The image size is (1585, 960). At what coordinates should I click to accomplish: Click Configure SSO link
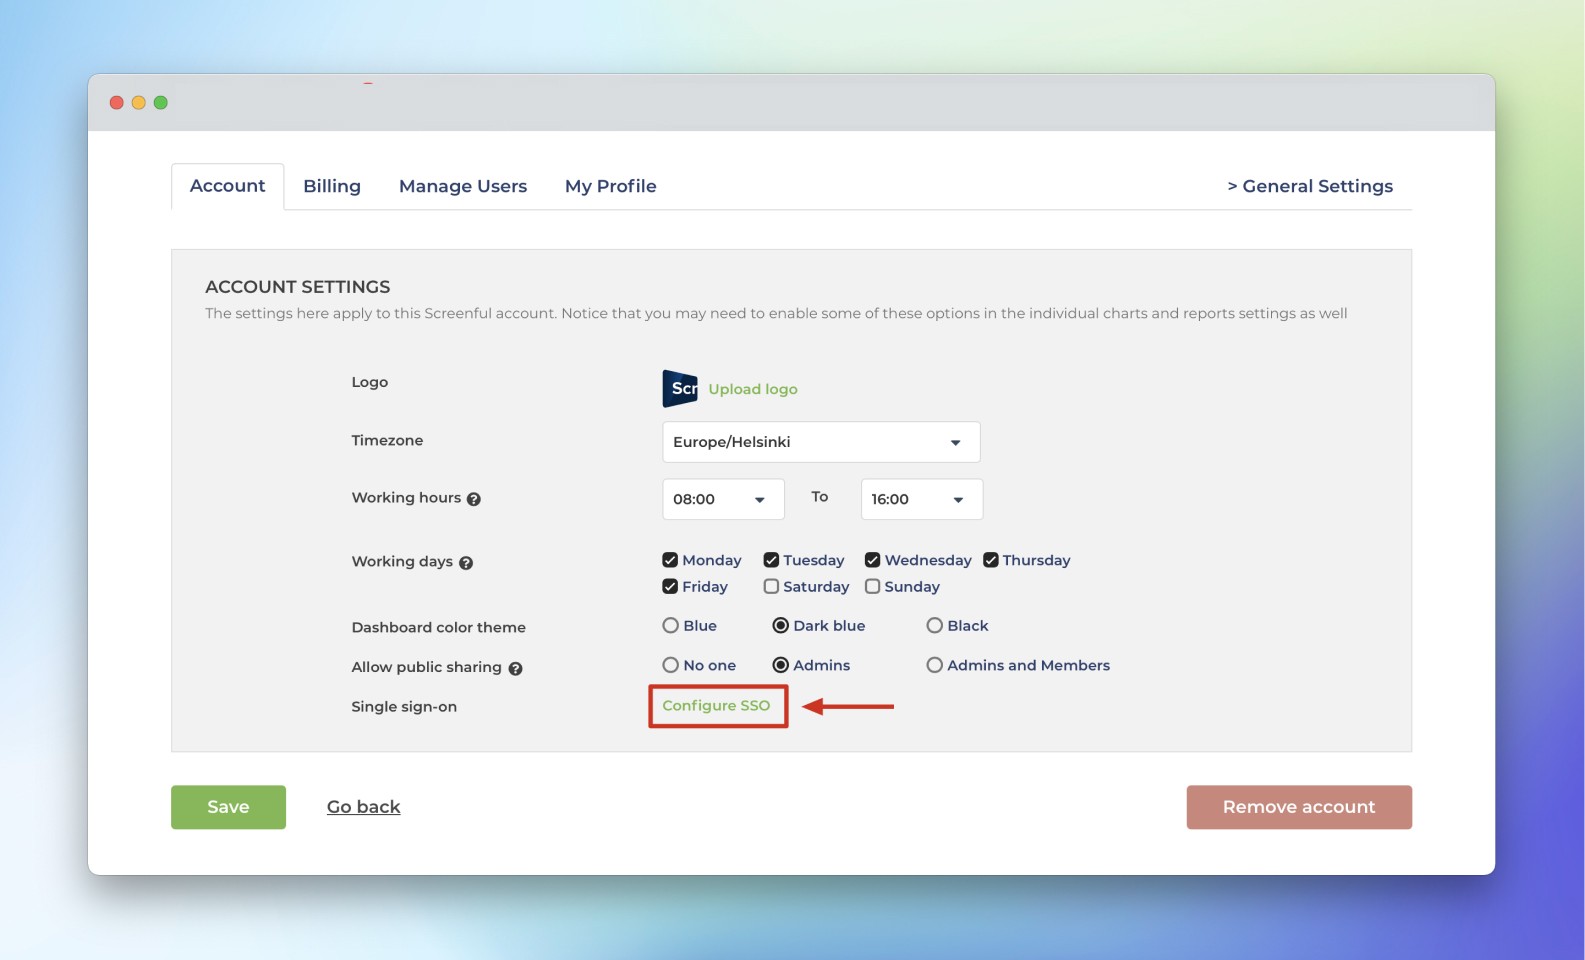pyautogui.click(x=716, y=705)
